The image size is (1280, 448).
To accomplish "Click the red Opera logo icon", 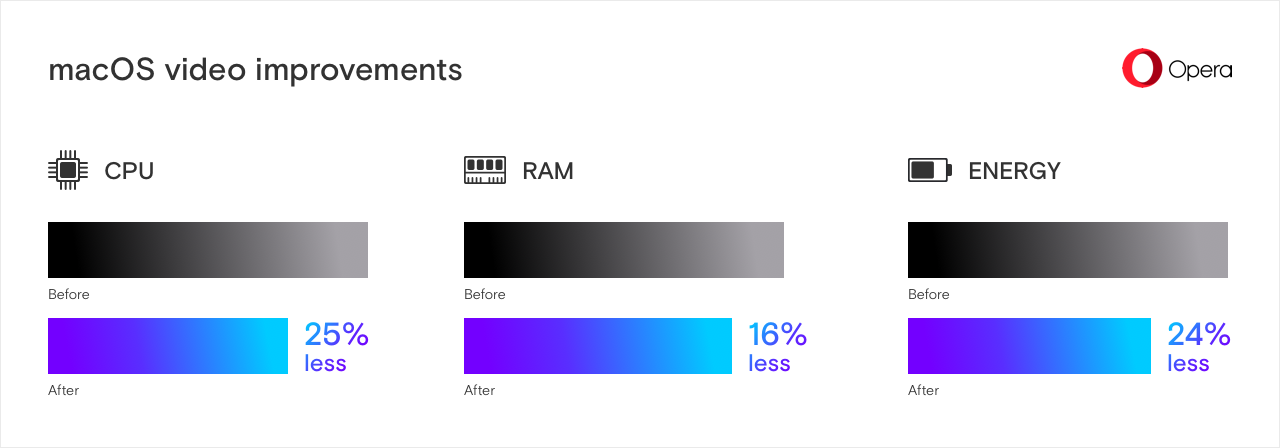I will click(x=1141, y=69).
